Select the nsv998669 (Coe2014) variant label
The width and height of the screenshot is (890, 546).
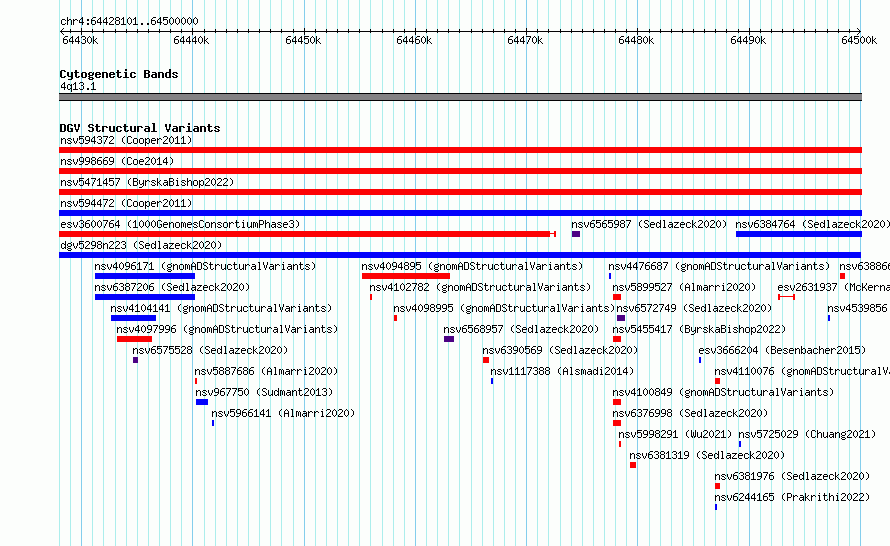pyautogui.click(x=117, y=161)
